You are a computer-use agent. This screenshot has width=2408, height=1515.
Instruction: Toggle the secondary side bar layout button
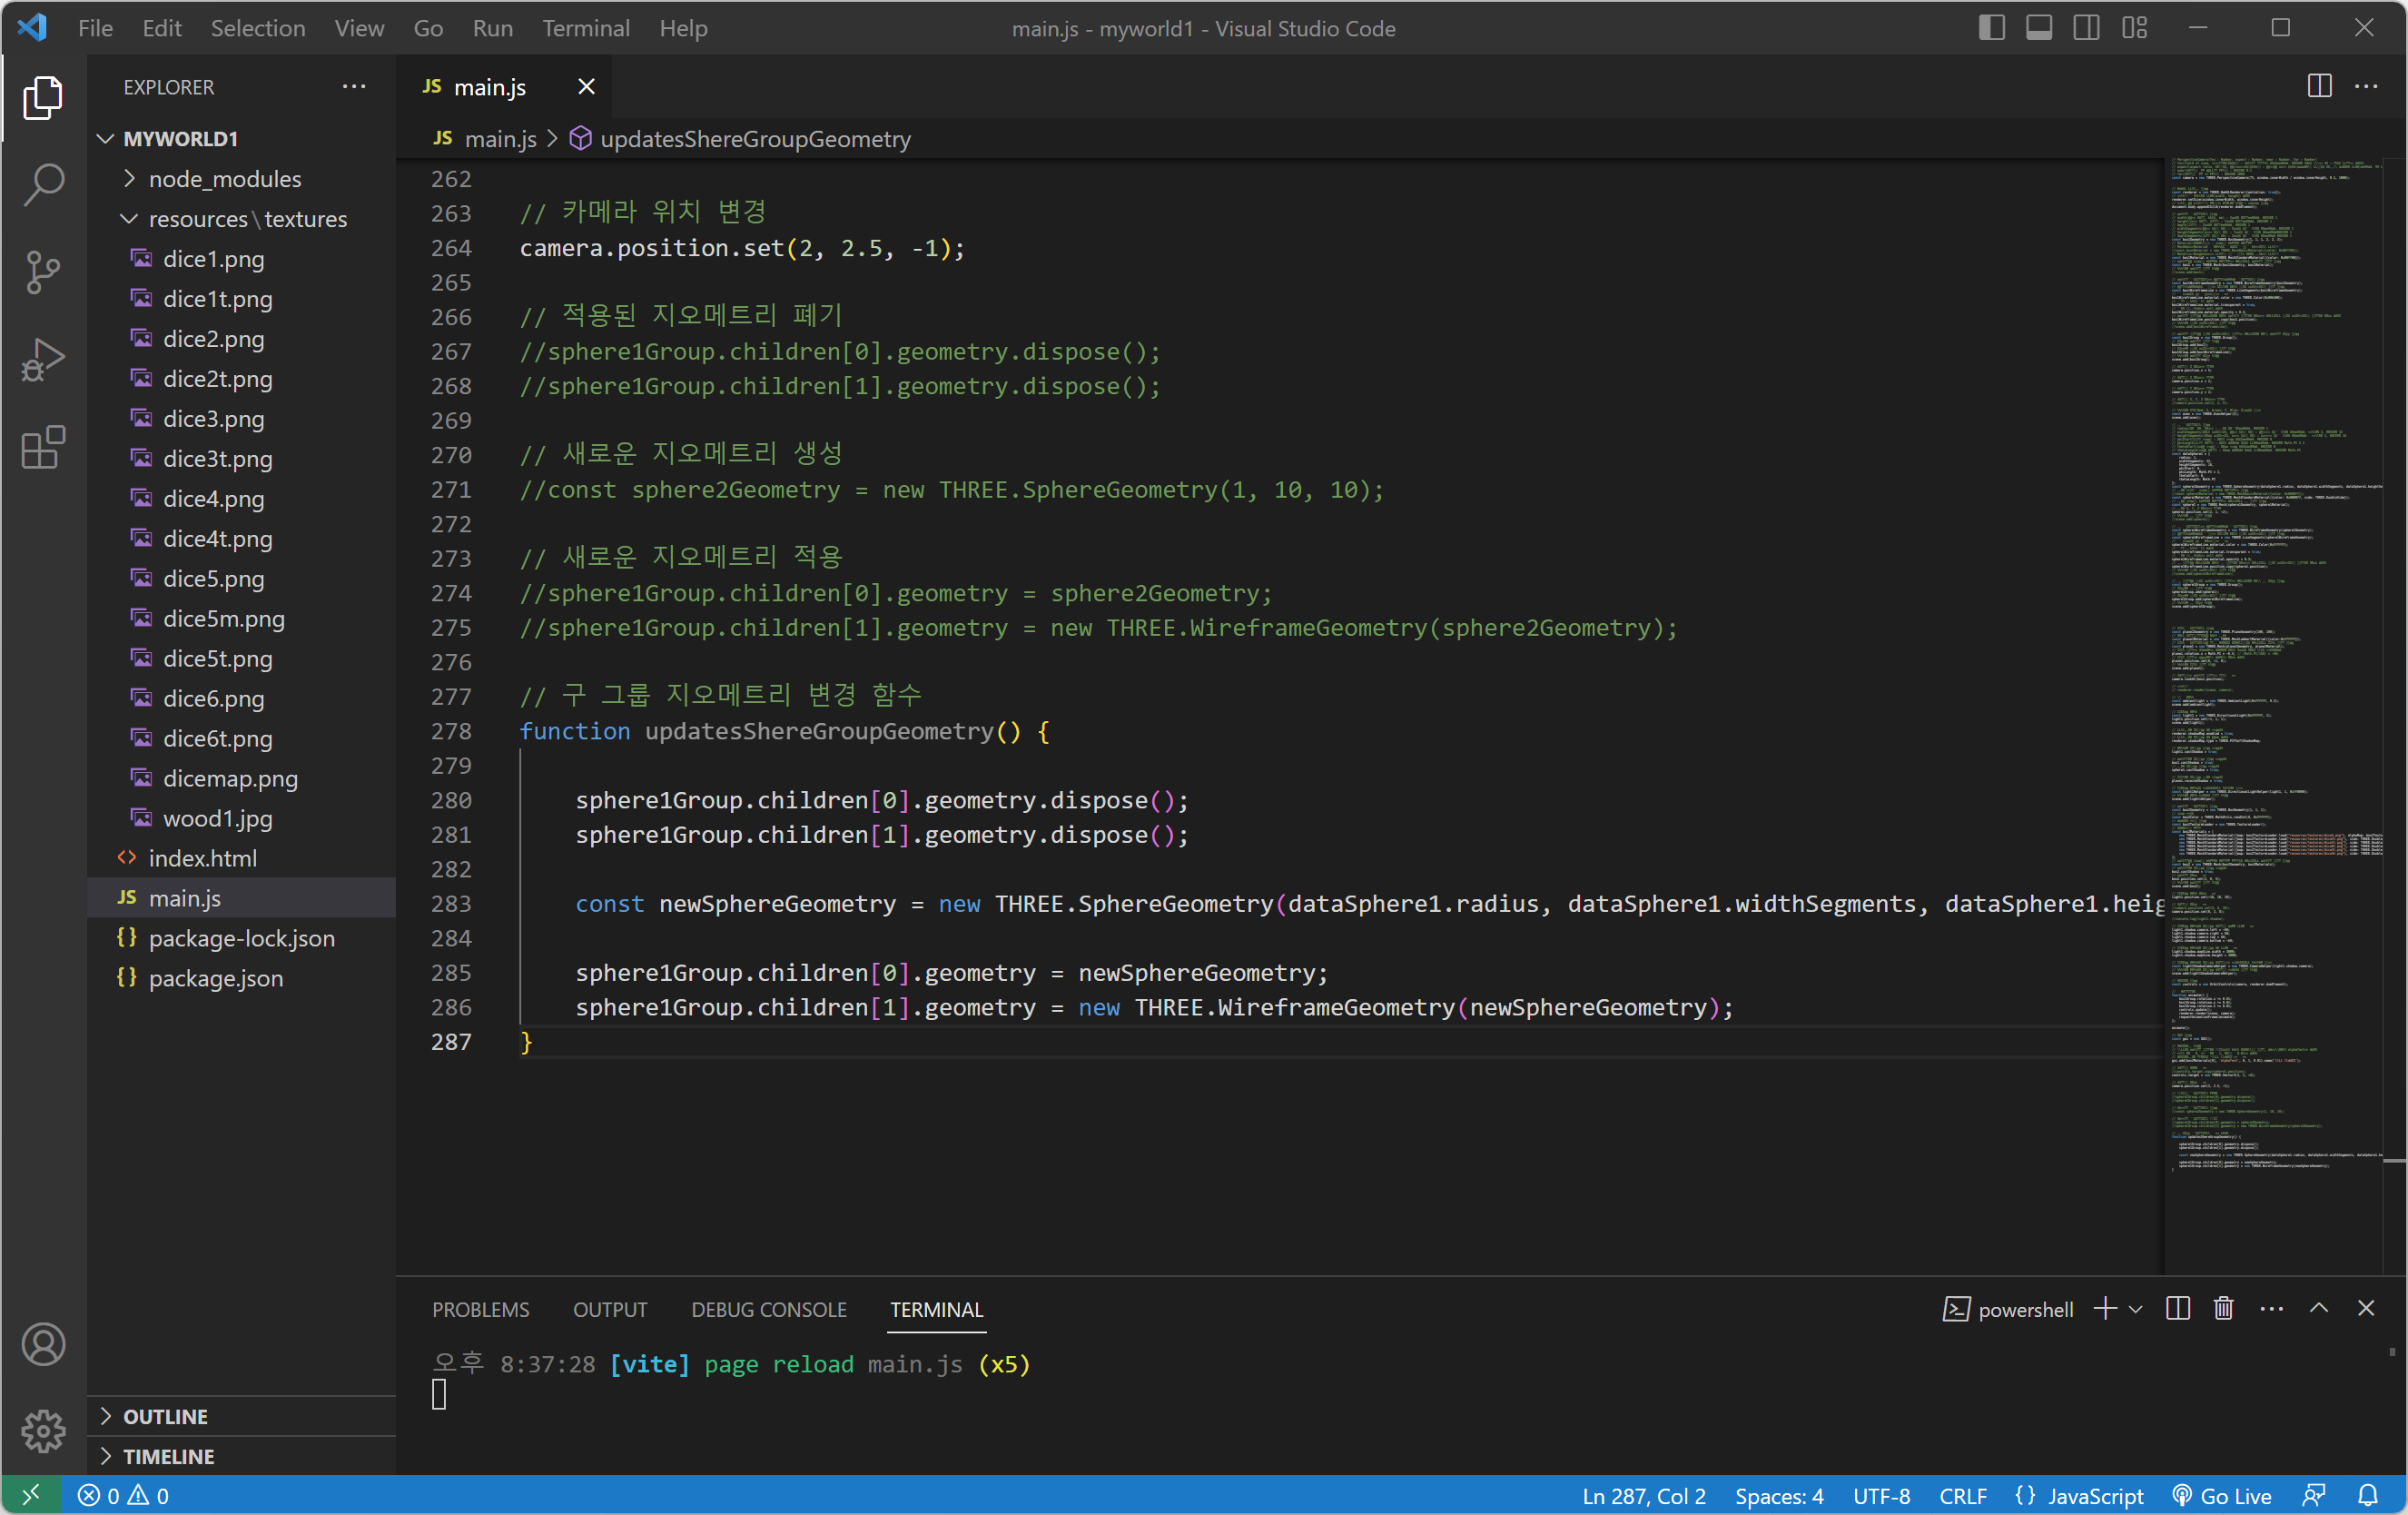2086,28
